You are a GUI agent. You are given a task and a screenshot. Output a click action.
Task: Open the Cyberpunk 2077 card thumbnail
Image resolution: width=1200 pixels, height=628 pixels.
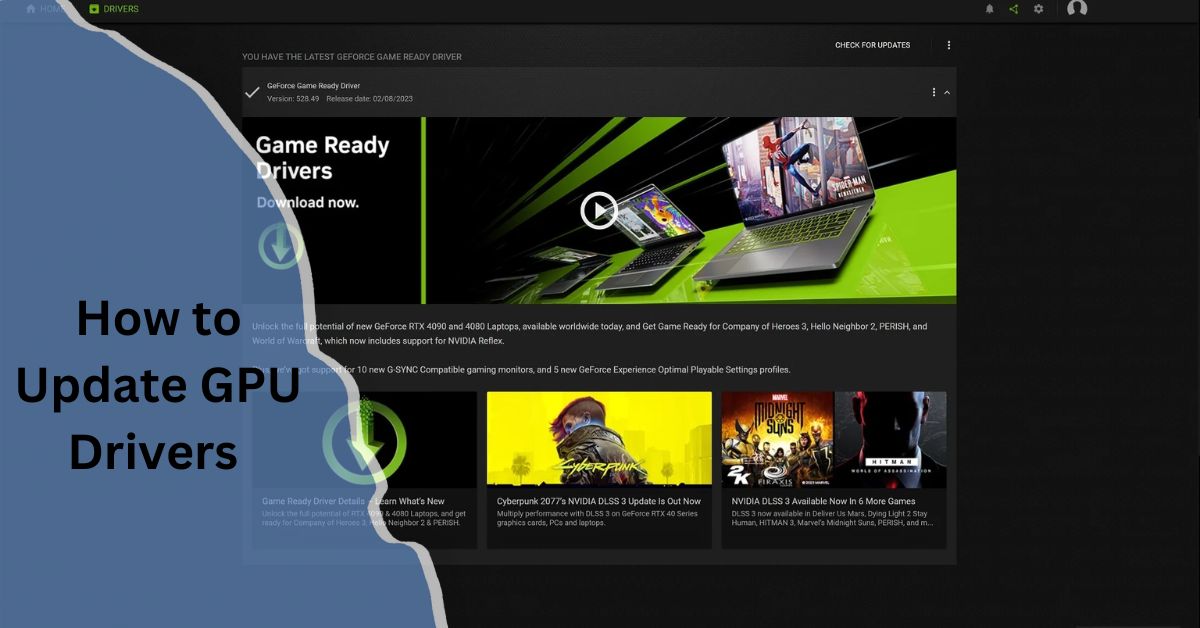599,438
